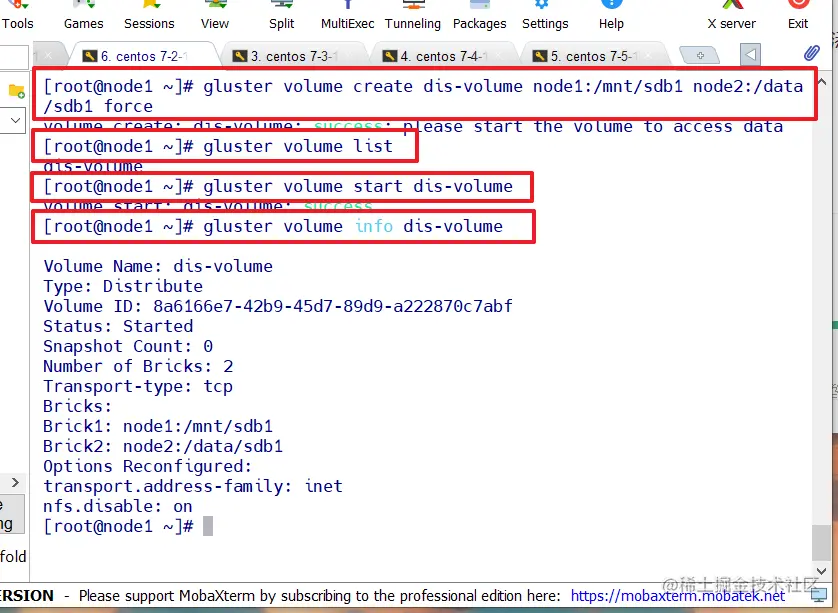Click the terminal vertical scrollbar thumb

tap(821, 542)
